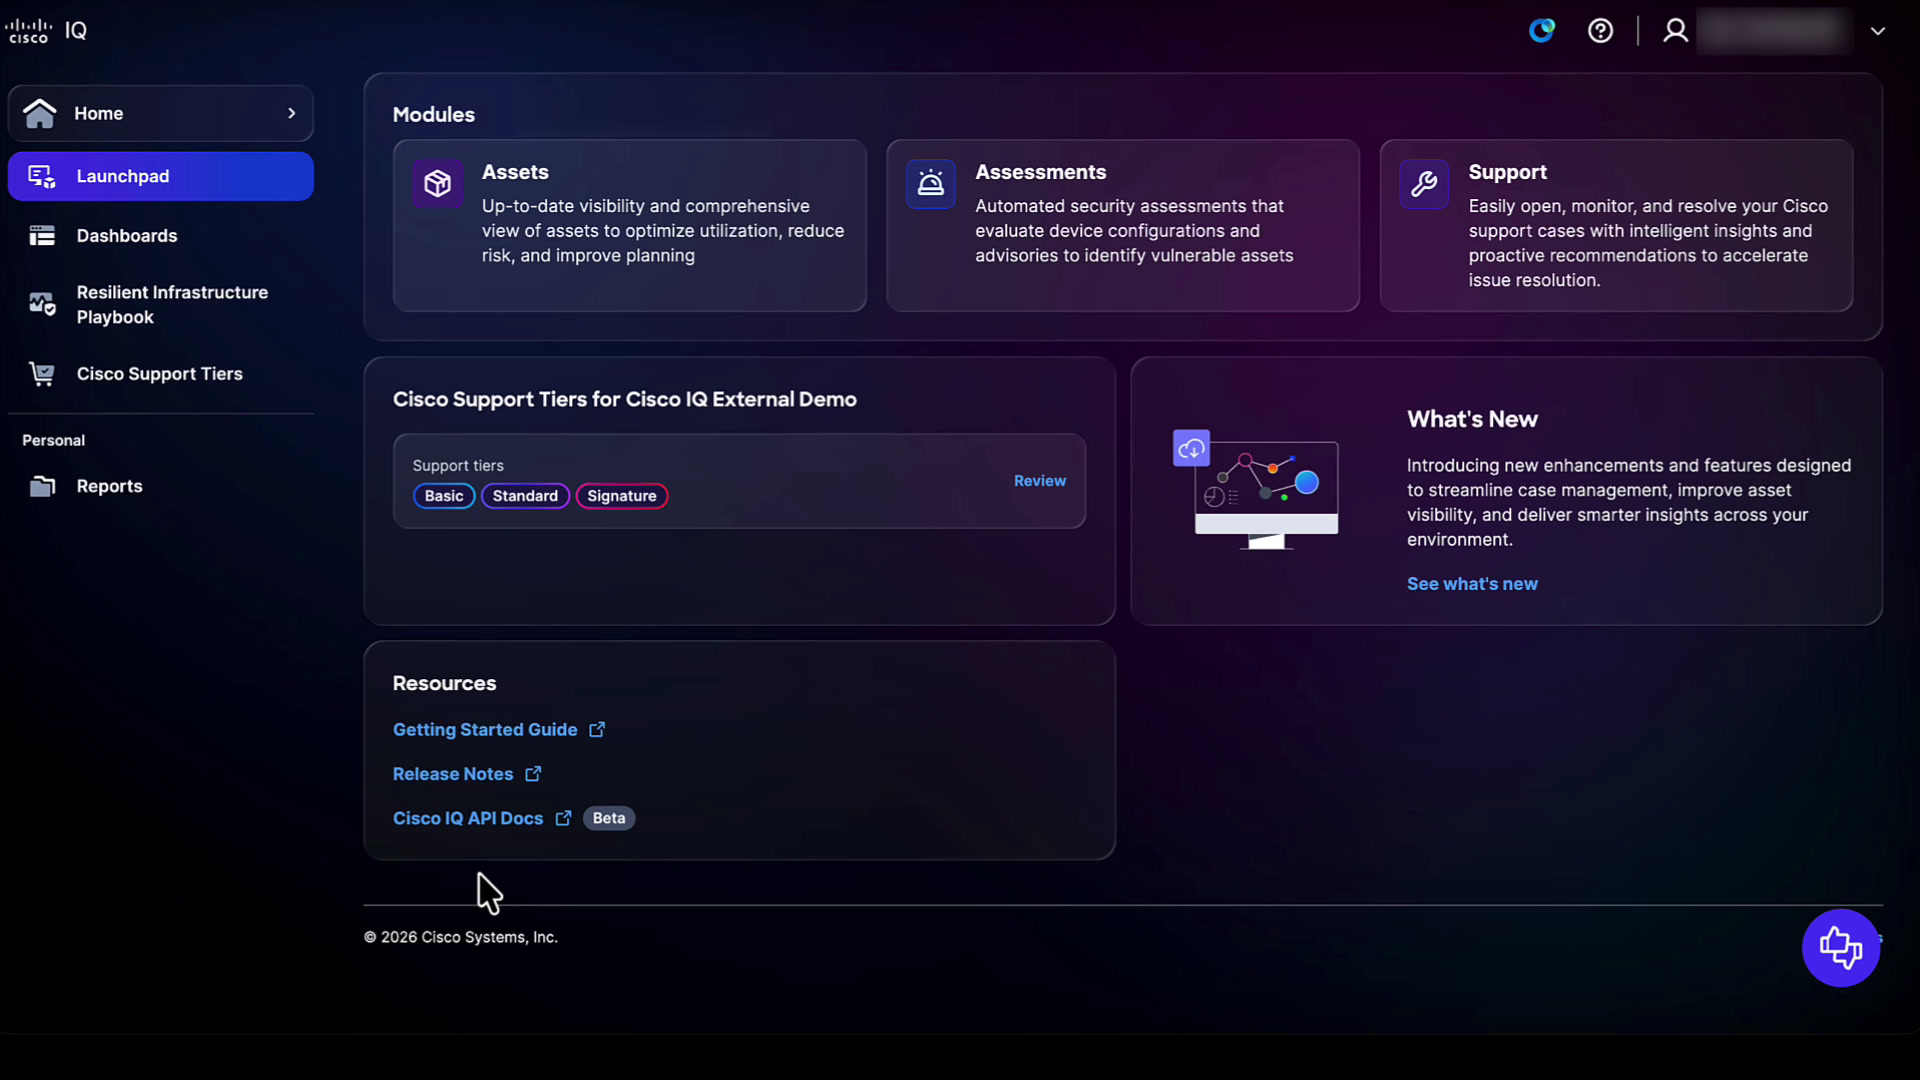
Task: Click the Home house icon
Action: point(40,113)
